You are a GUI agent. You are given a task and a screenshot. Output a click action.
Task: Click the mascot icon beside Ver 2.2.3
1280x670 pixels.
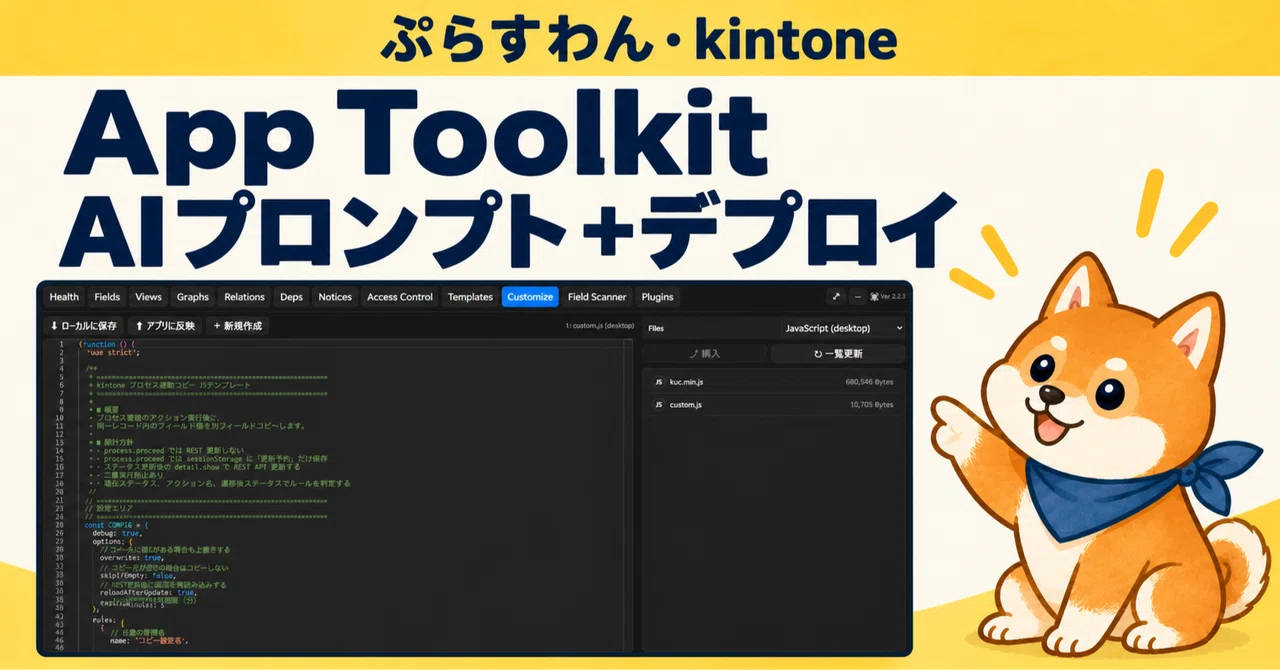(875, 297)
